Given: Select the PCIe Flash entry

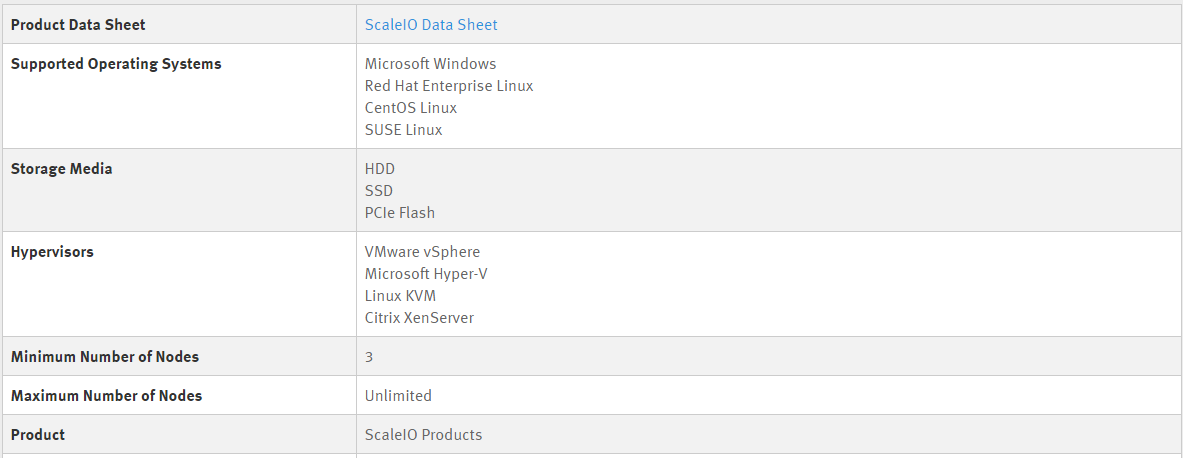Looking at the screenshot, I should [400, 213].
